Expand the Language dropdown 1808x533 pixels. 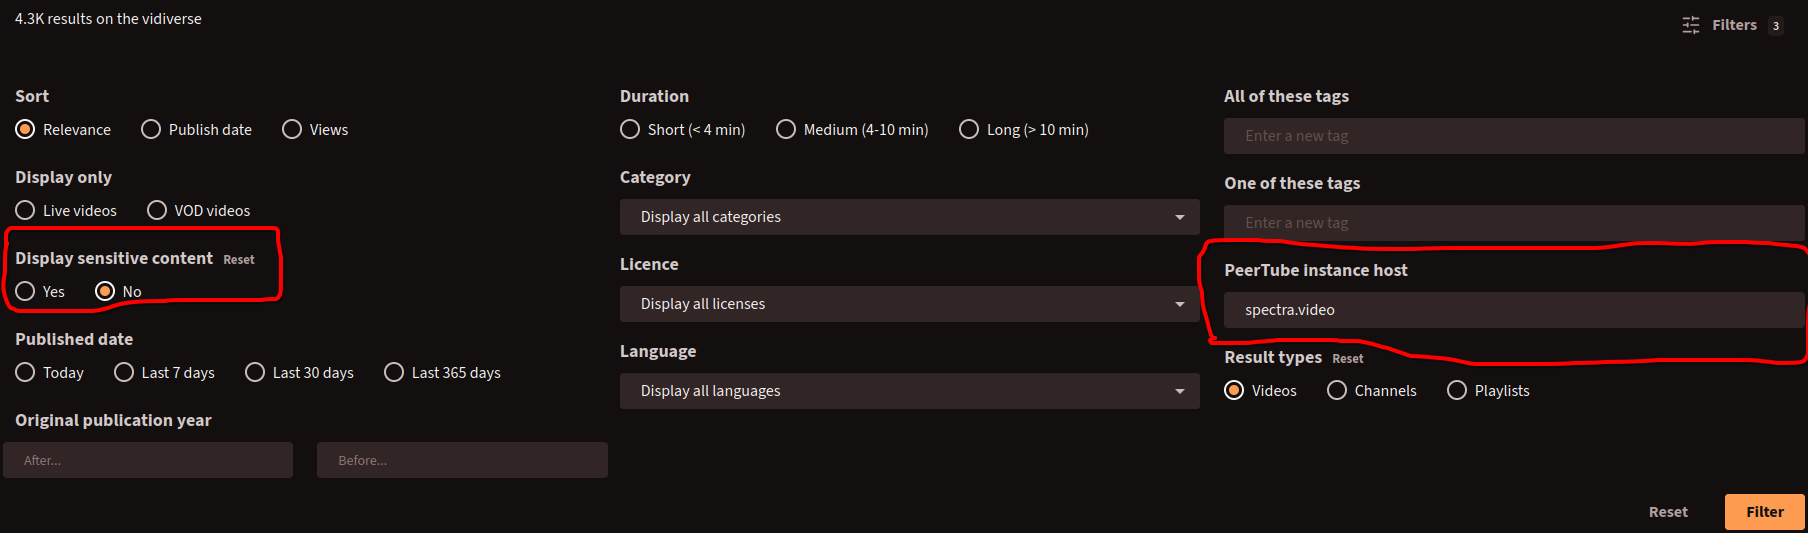click(910, 391)
